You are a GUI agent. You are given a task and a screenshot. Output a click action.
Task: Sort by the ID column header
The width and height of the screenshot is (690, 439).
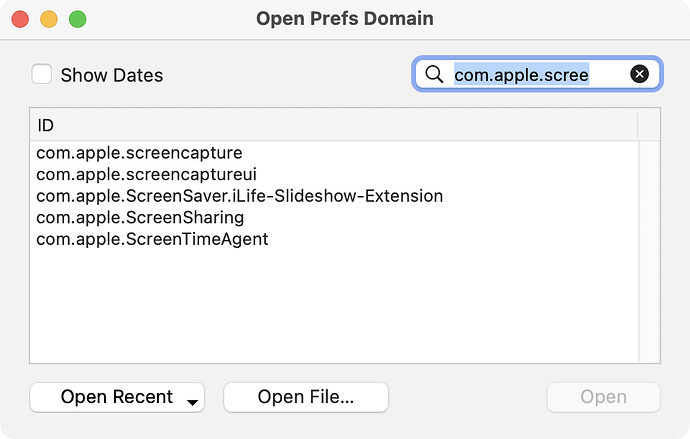pos(334,125)
